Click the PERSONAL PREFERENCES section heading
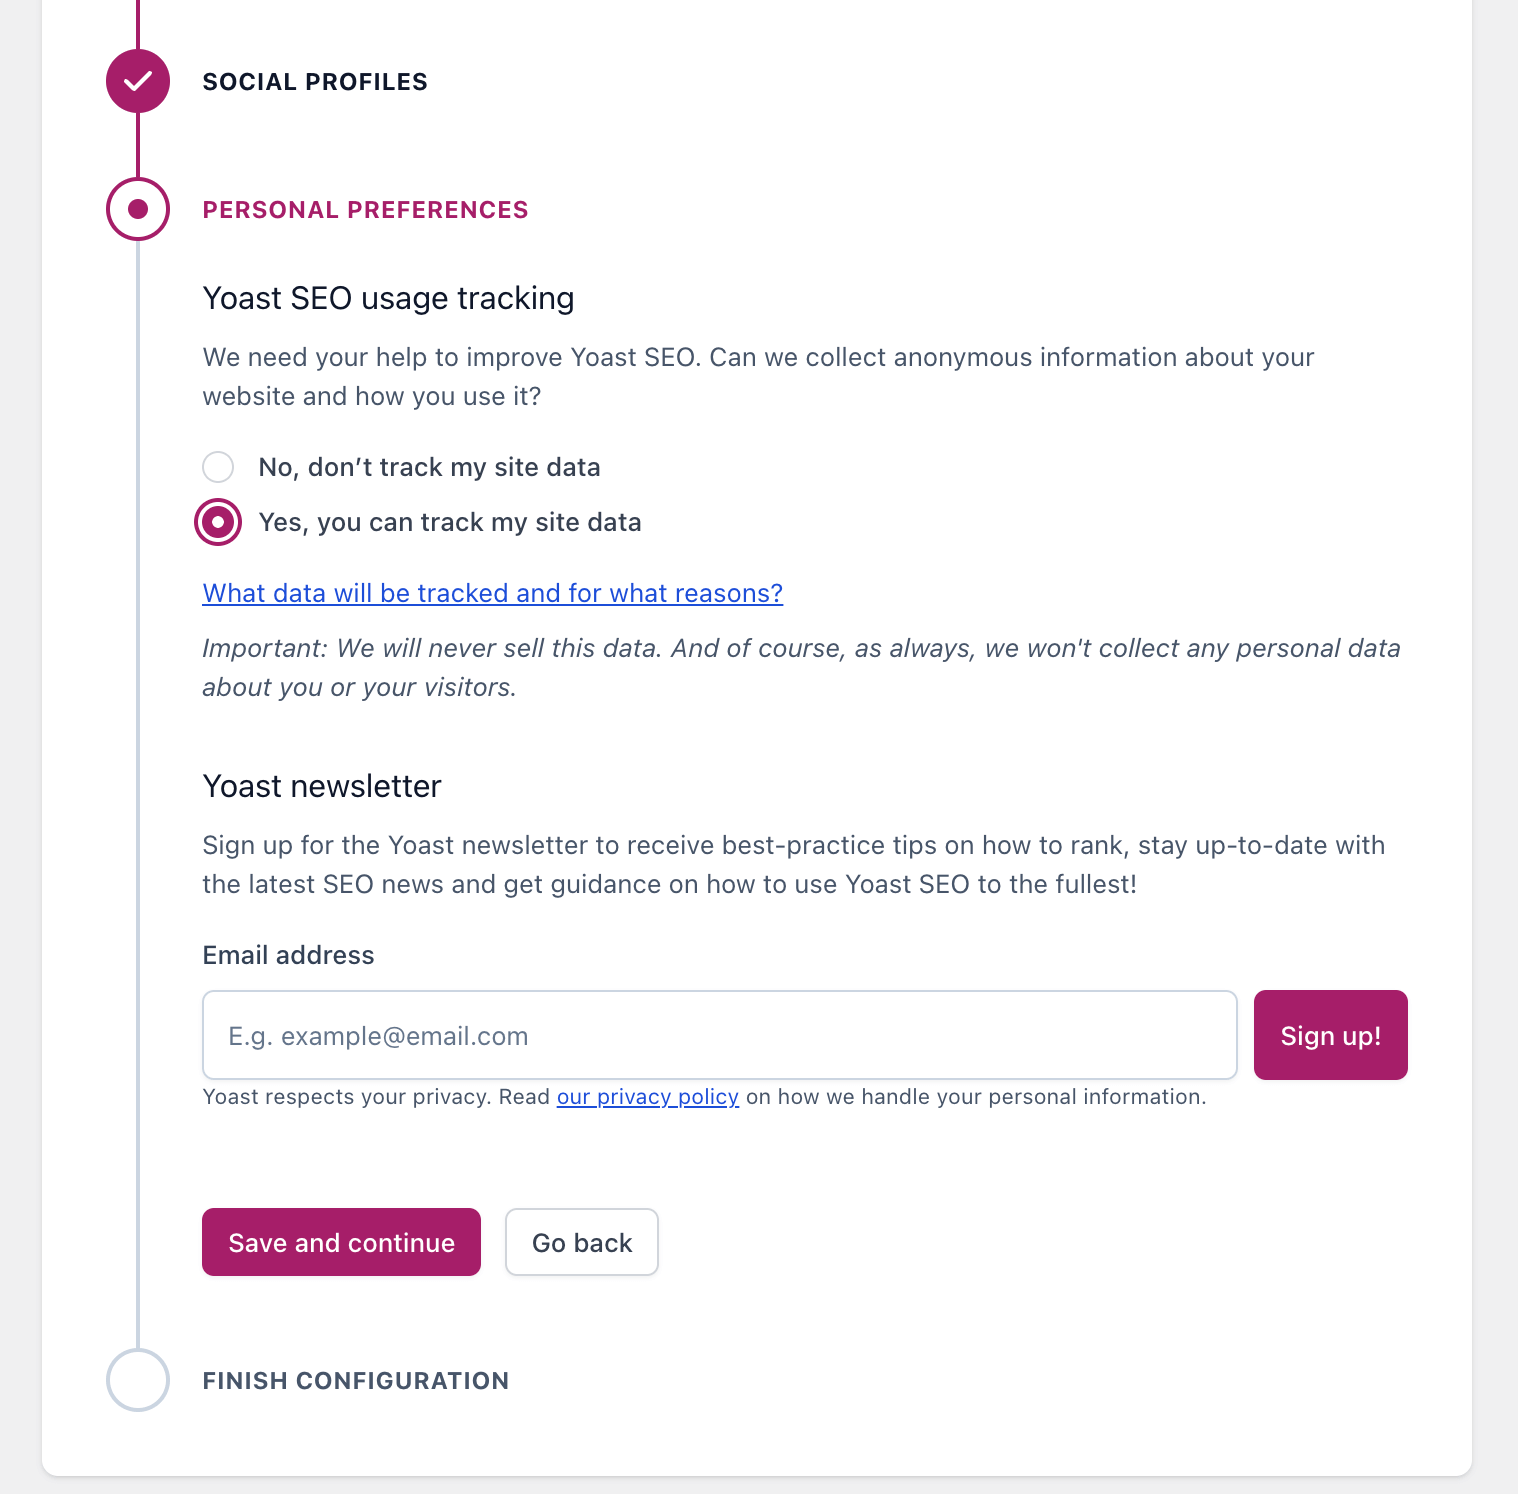 pyautogui.click(x=365, y=209)
